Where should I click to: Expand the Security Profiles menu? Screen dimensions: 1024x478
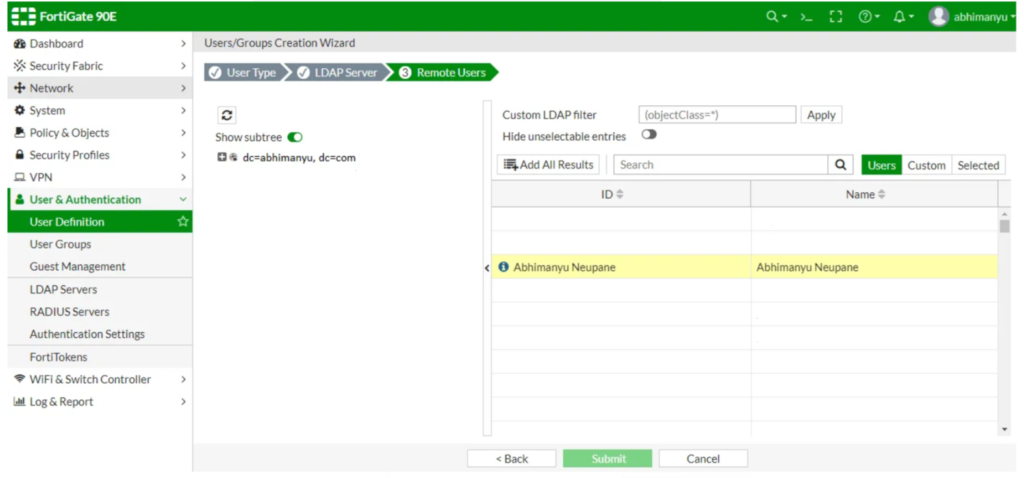pyautogui.click(x=100, y=155)
